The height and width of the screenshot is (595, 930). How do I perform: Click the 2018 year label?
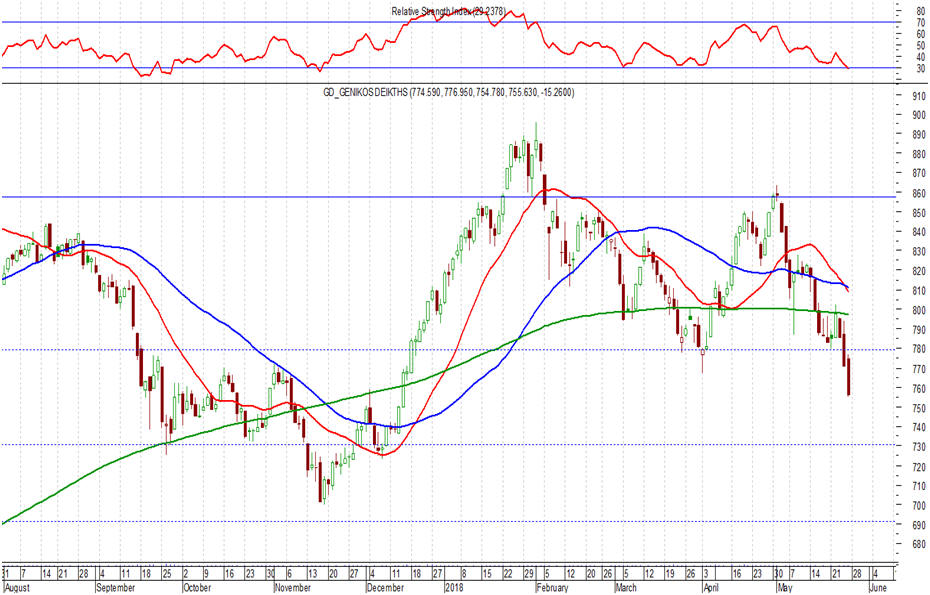coord(454,587)
